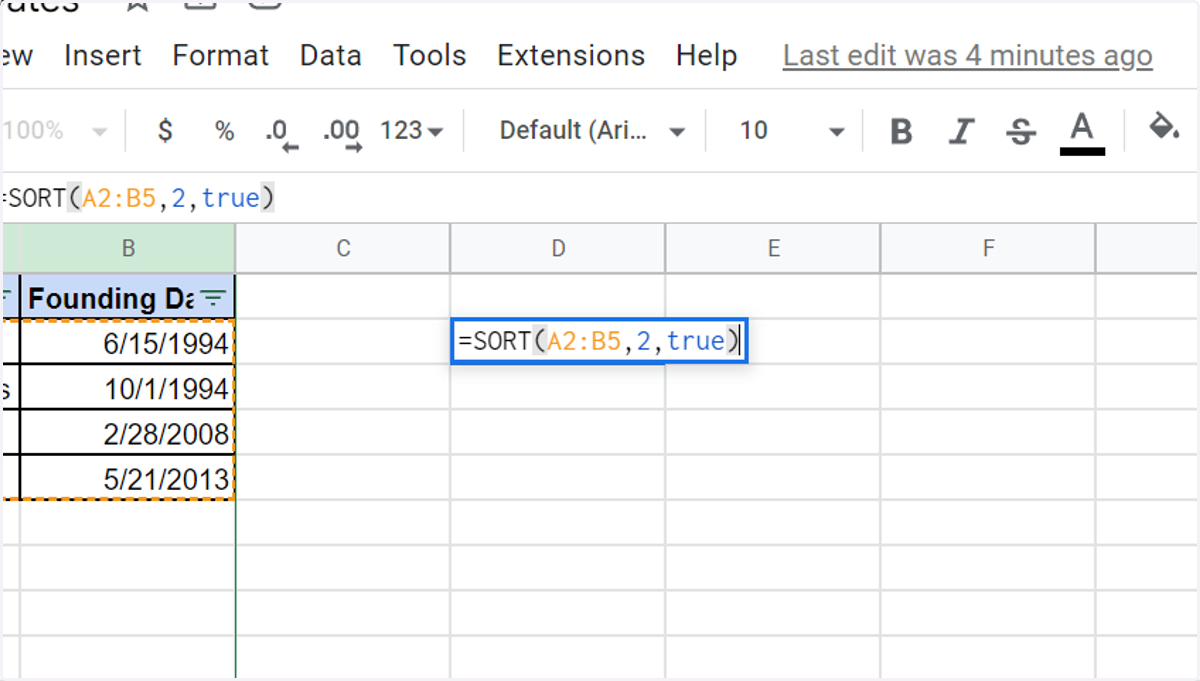Viewport: 1200px width, 681px height.
Task: Select the column B header
Action: [x=128, y=248]
